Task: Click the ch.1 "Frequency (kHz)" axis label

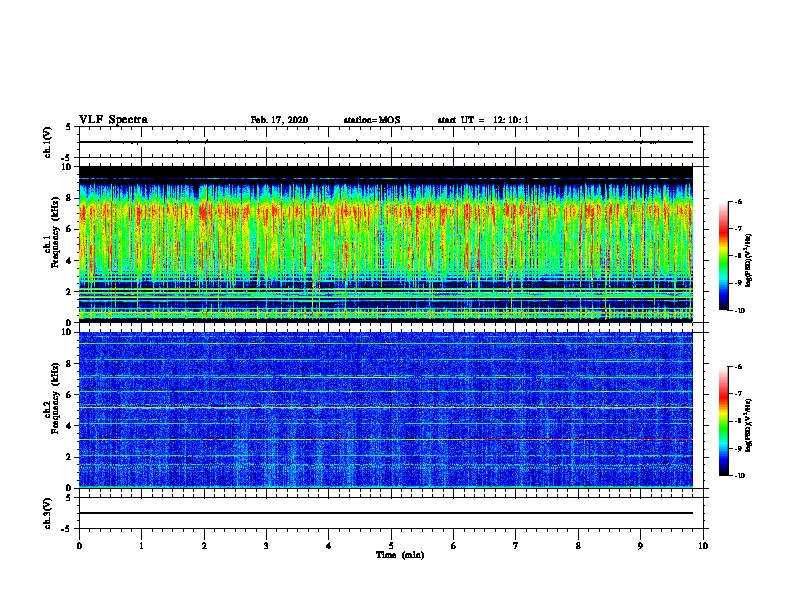Action: (56, 233)
